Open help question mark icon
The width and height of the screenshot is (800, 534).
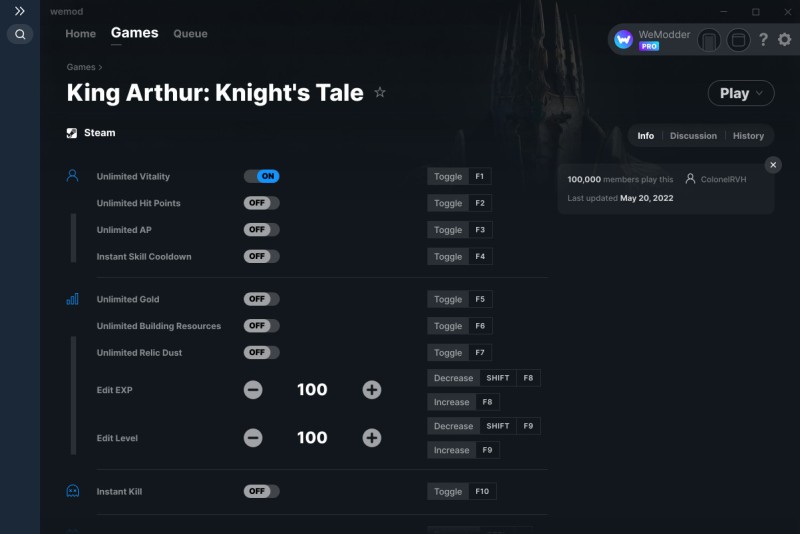763,39
